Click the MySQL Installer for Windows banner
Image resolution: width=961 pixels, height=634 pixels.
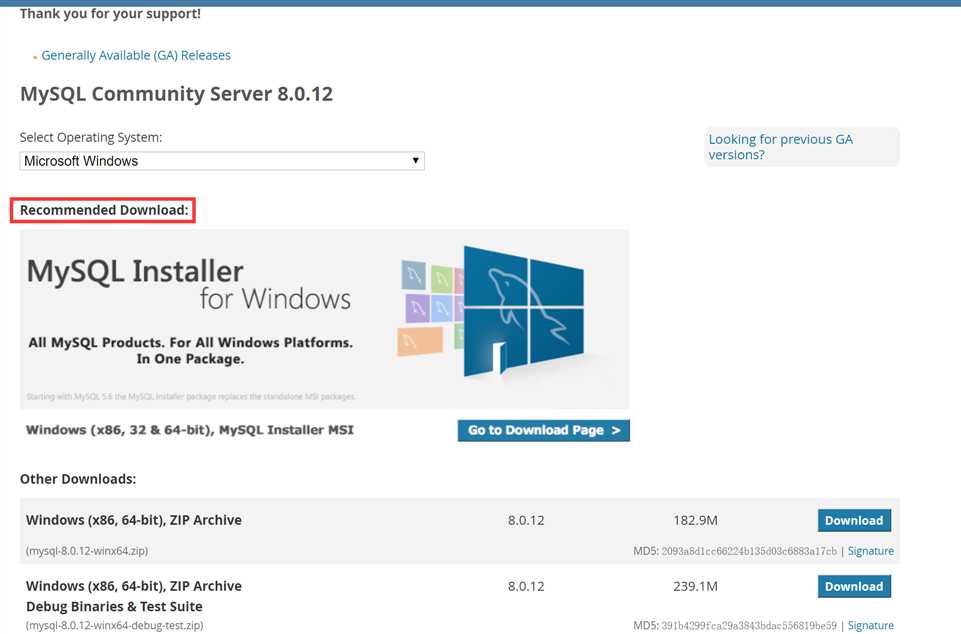pos(324,319)
